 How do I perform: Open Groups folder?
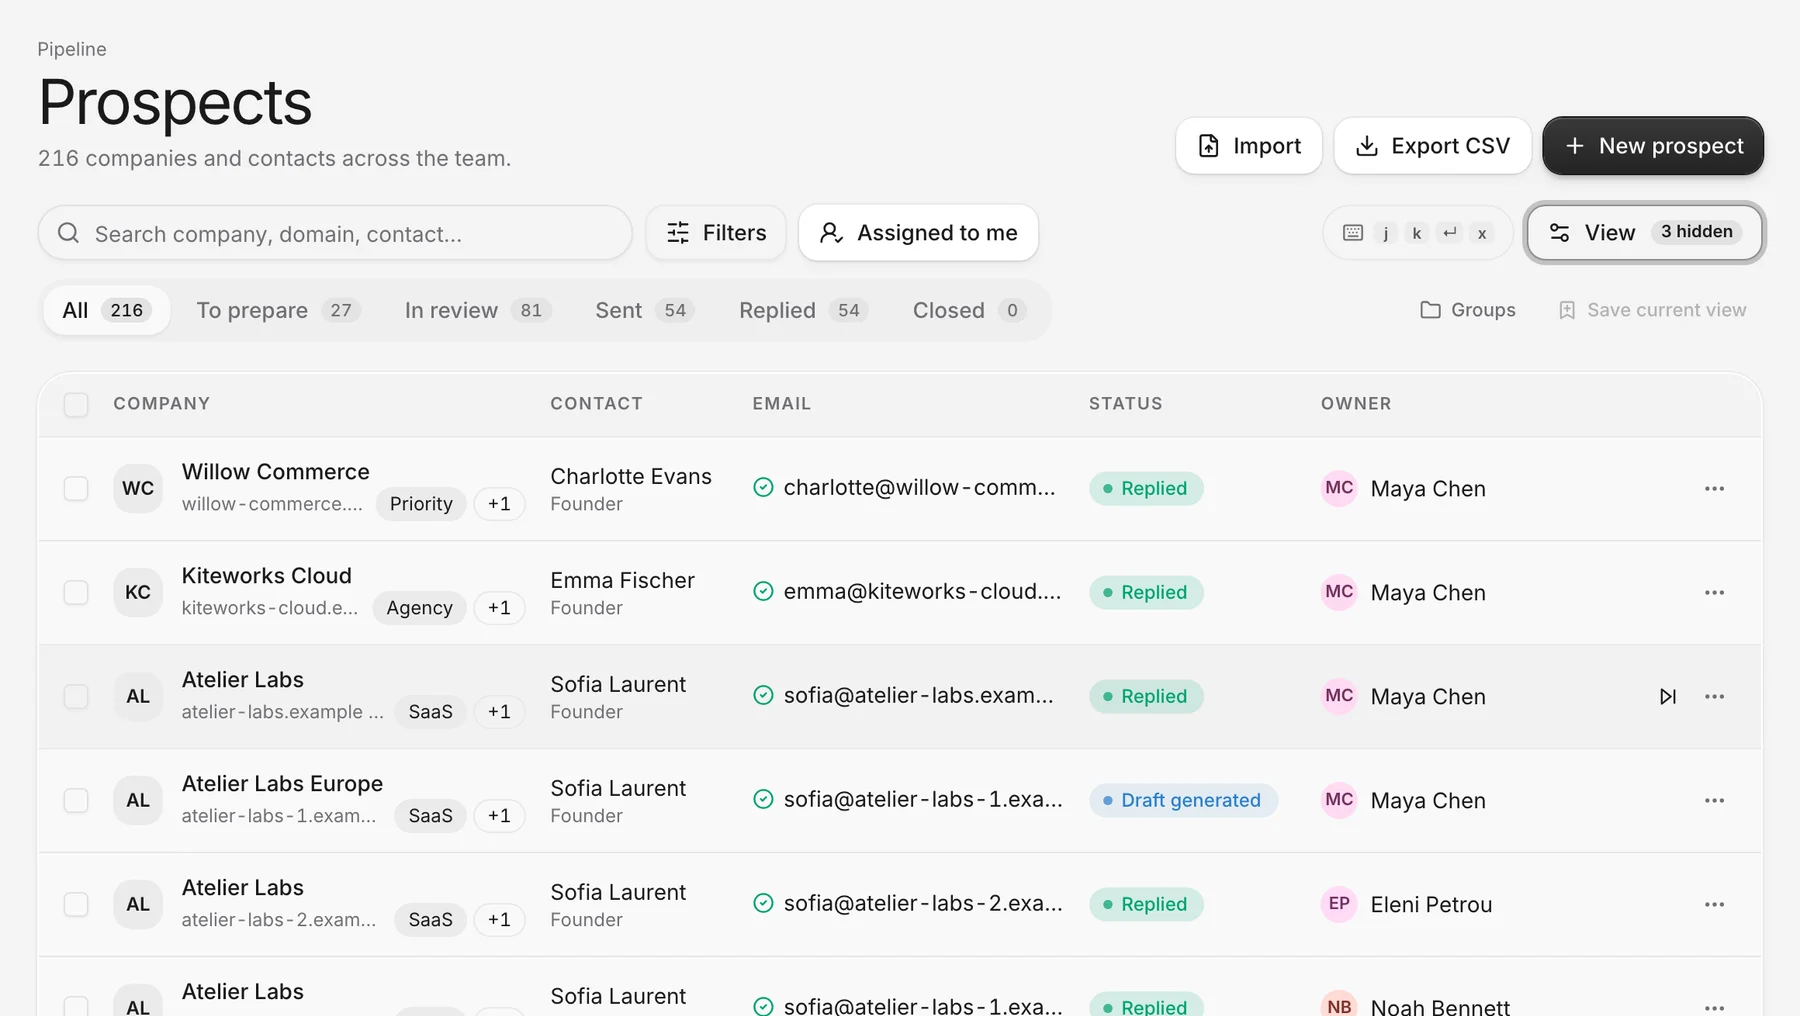1468,310
